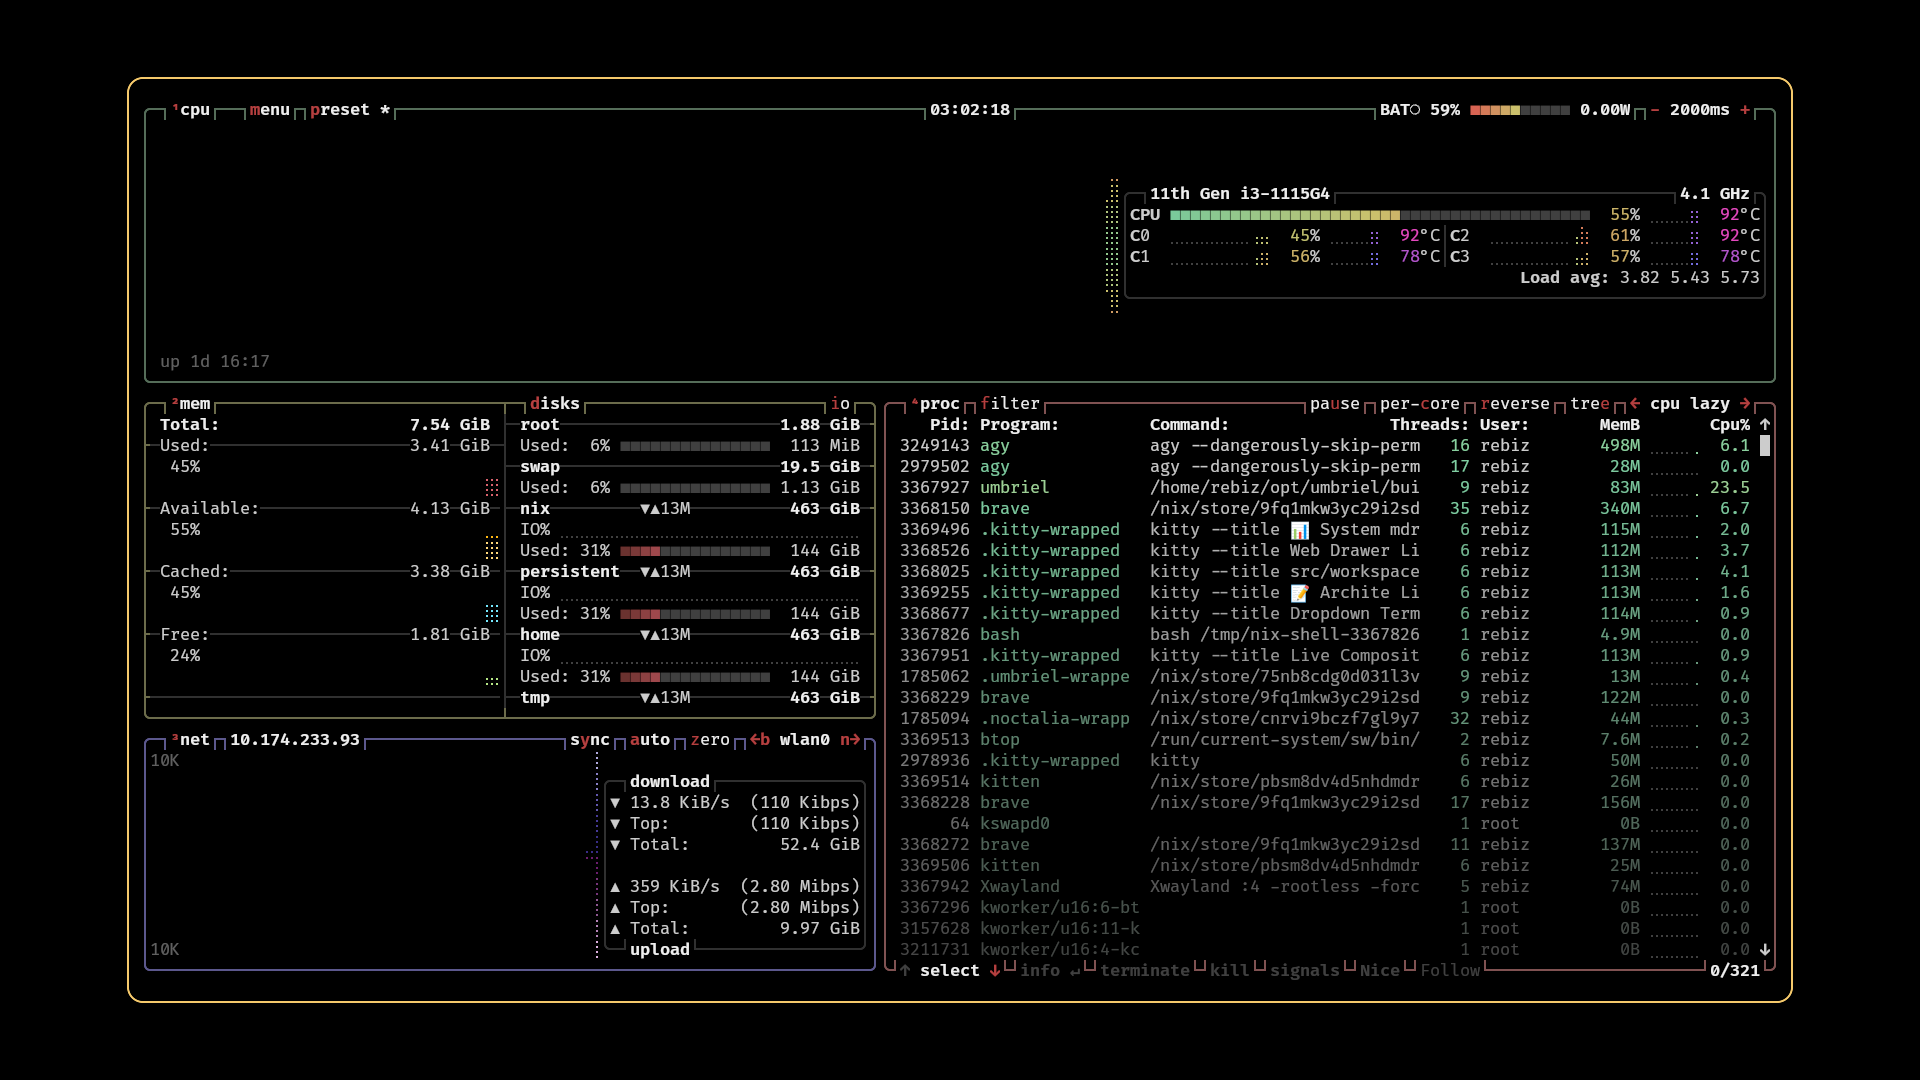Follow the selected process
Image resolution: width=1920 pixels, height=1080 pixels.
coord(1450,971)
